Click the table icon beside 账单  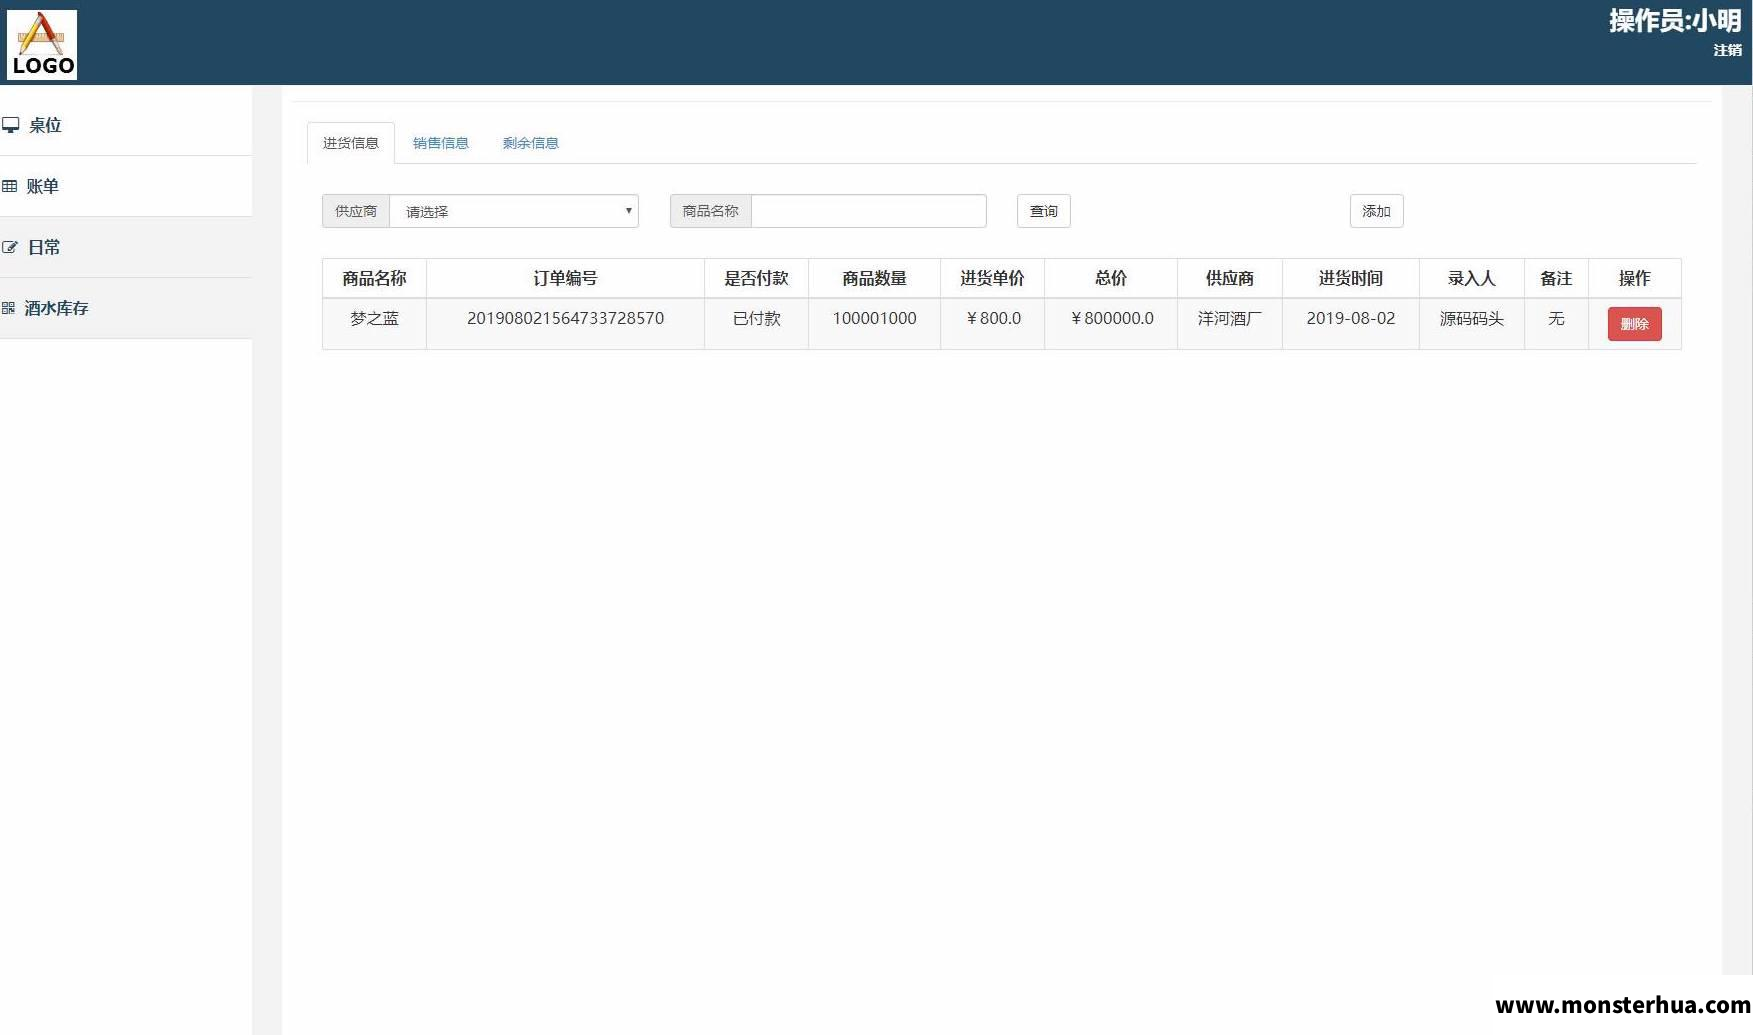[10, 186]
